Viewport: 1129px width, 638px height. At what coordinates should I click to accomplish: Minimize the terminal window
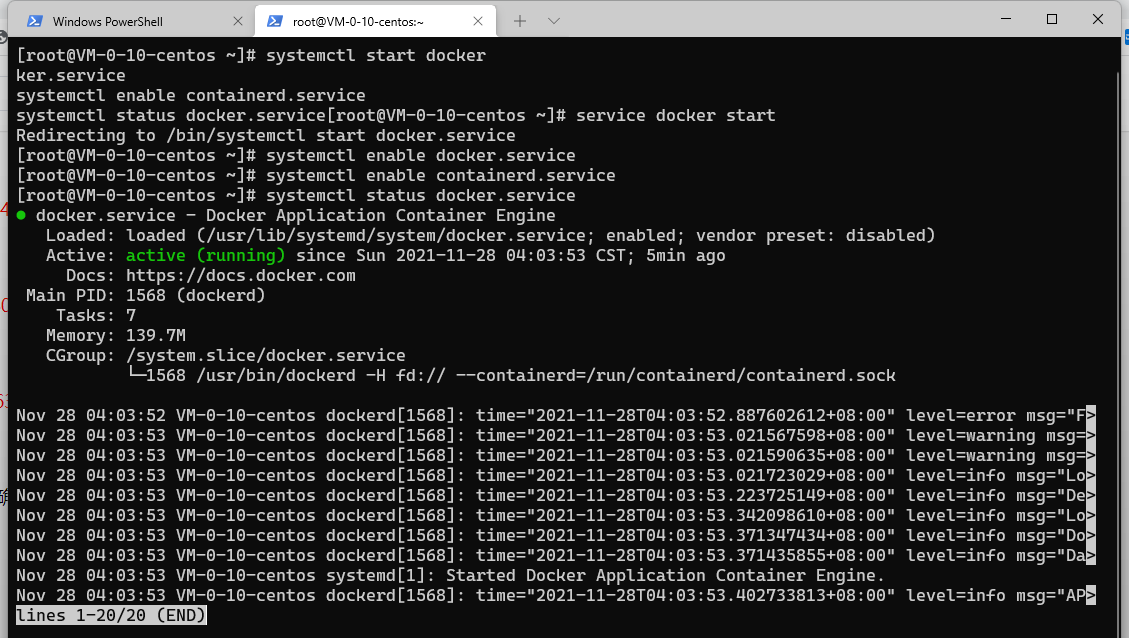[x=1006, y=19]
